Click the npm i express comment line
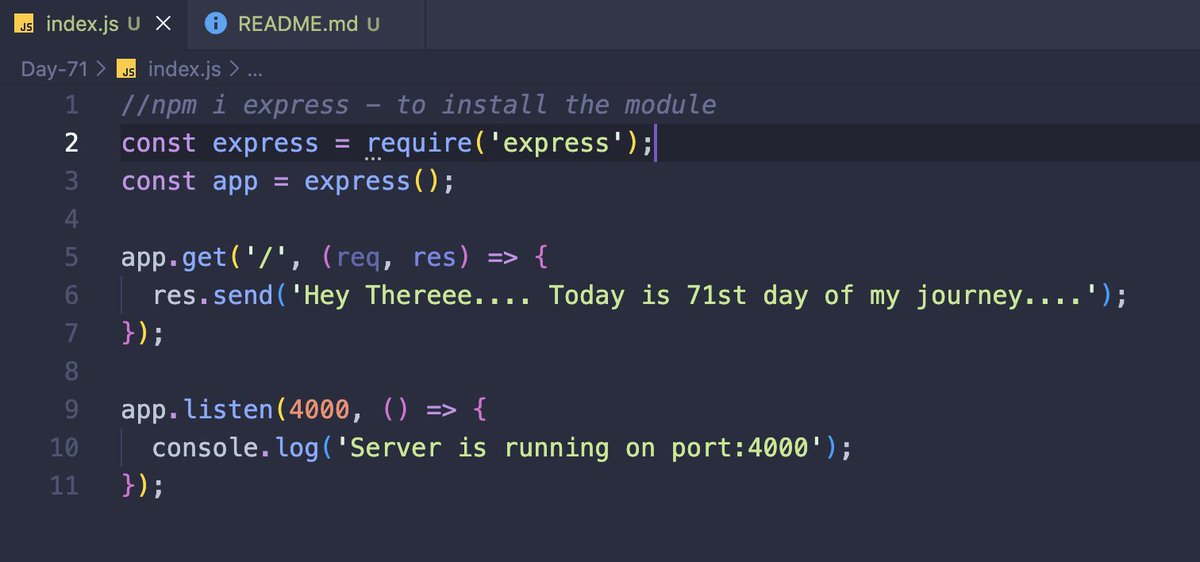The height and width of the screenshot is (562, 1200). [419, 105]
